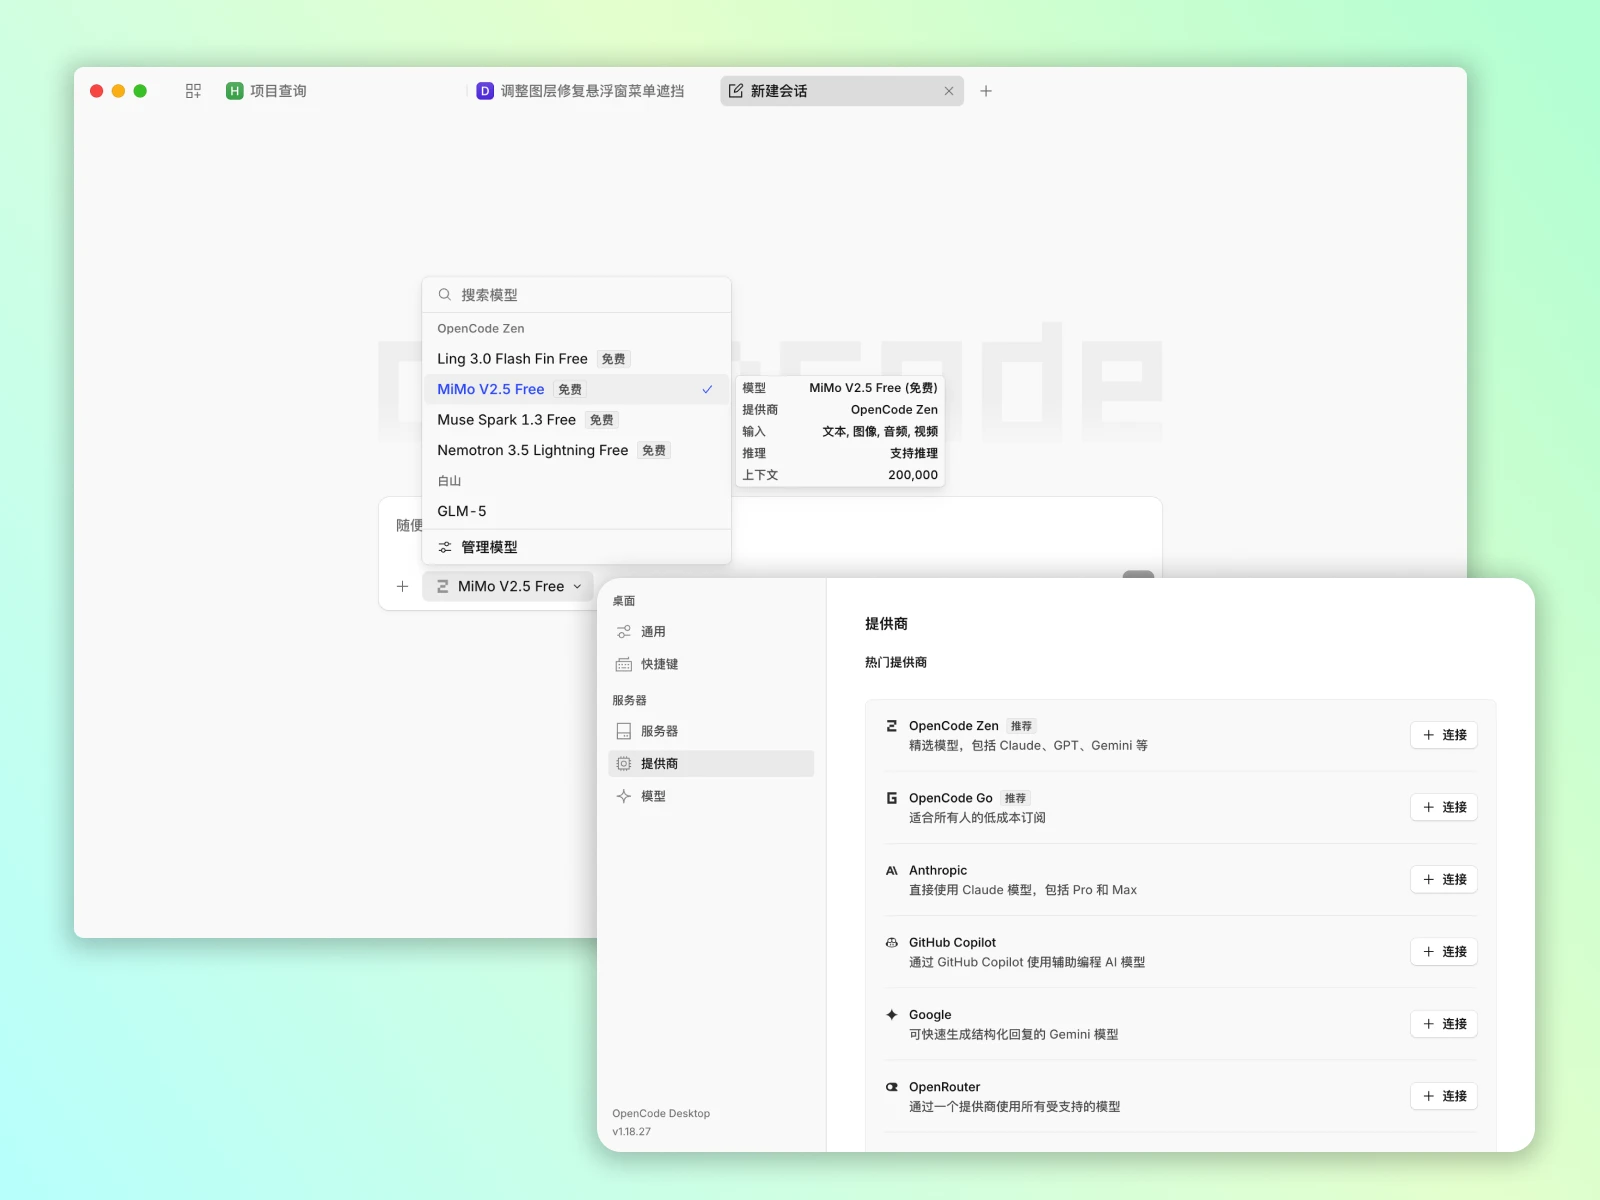1600x1200 pixels.
Task: Click the OpenCode Go logo icon
Action: coord(892,798)
